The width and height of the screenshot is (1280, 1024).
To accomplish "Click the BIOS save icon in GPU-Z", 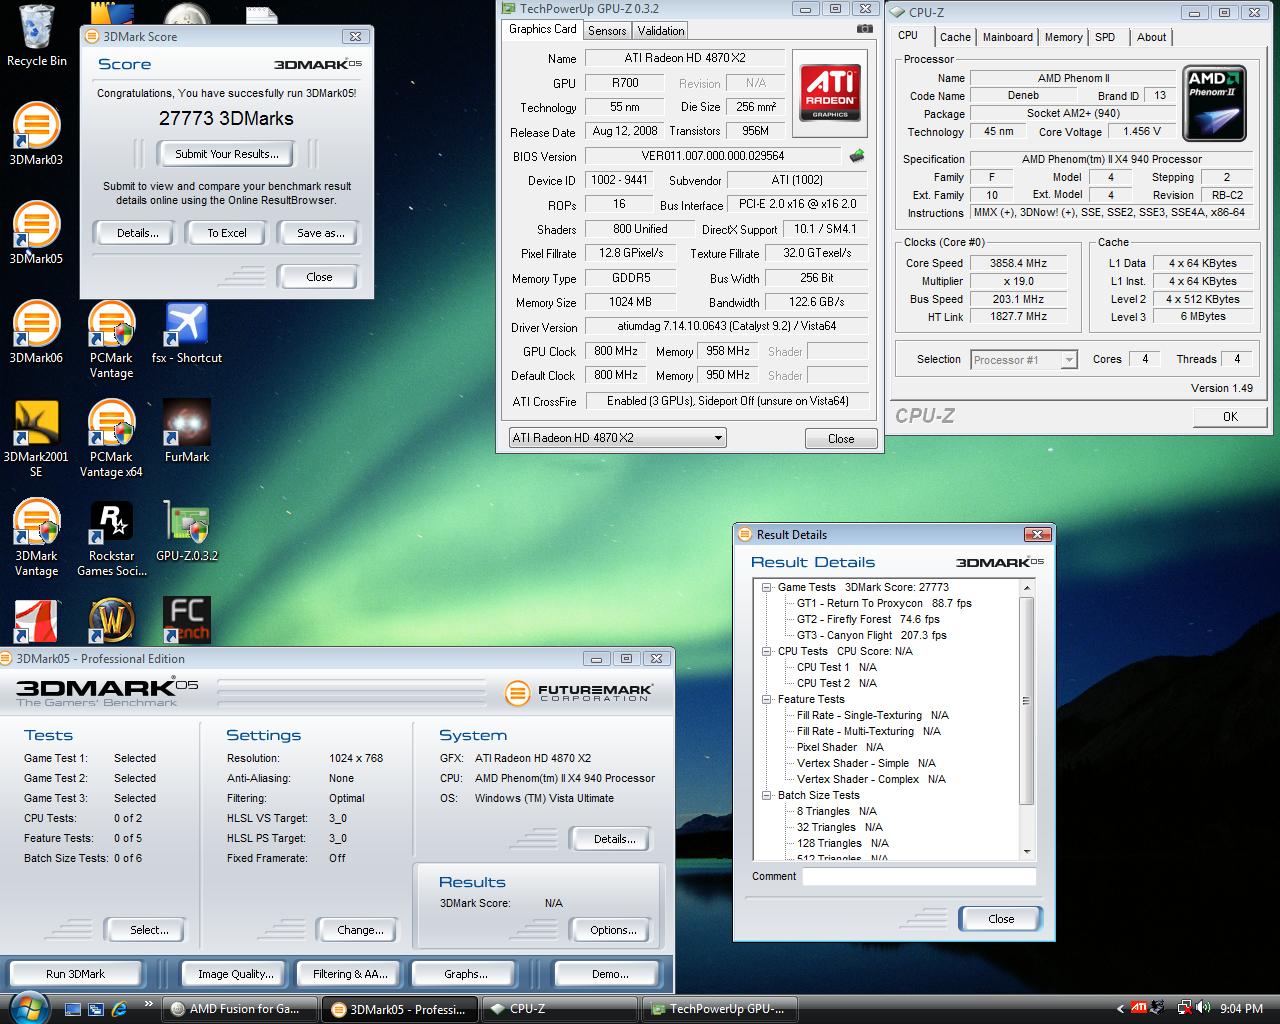I will [857, 156].
